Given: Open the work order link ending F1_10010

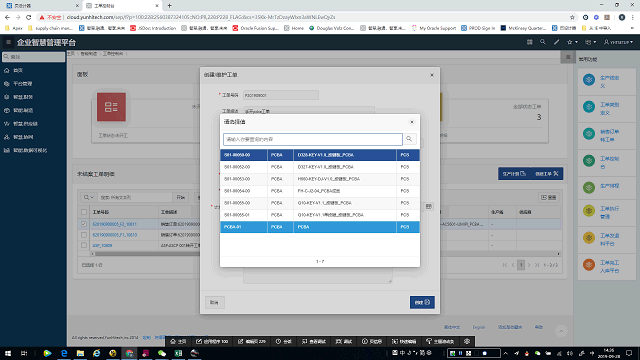Looking at the screenshot, I should point(115,235).
